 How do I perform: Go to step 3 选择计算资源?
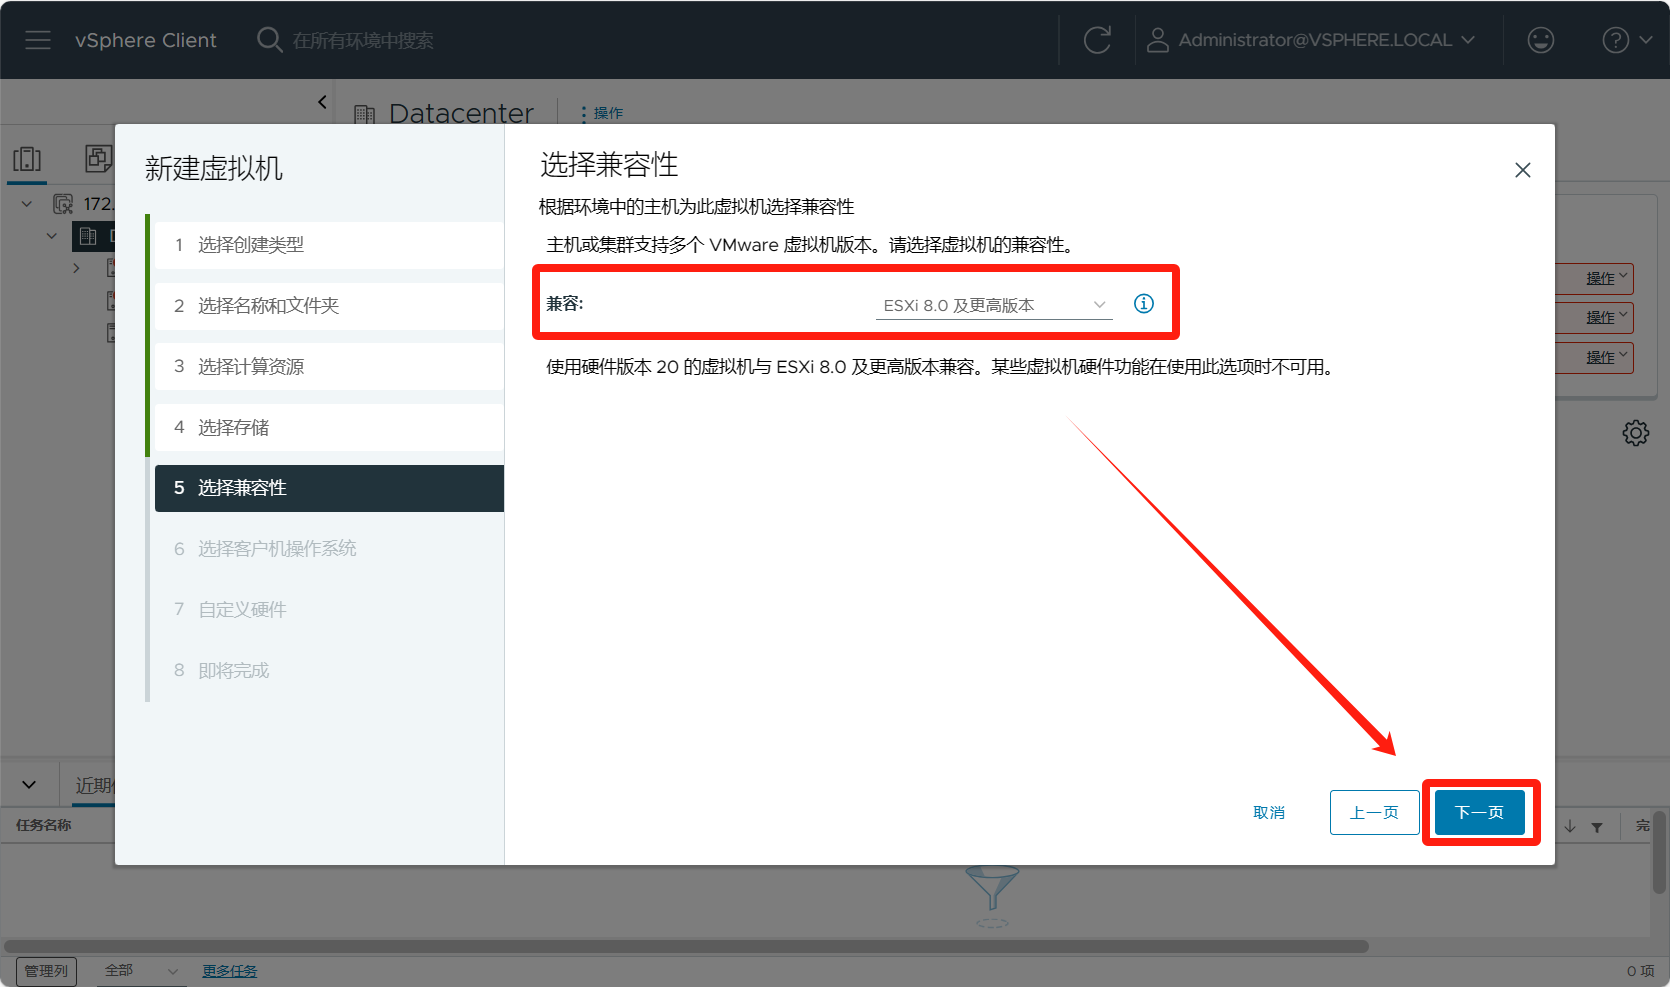pyautogui.click(x=250, y=367)
